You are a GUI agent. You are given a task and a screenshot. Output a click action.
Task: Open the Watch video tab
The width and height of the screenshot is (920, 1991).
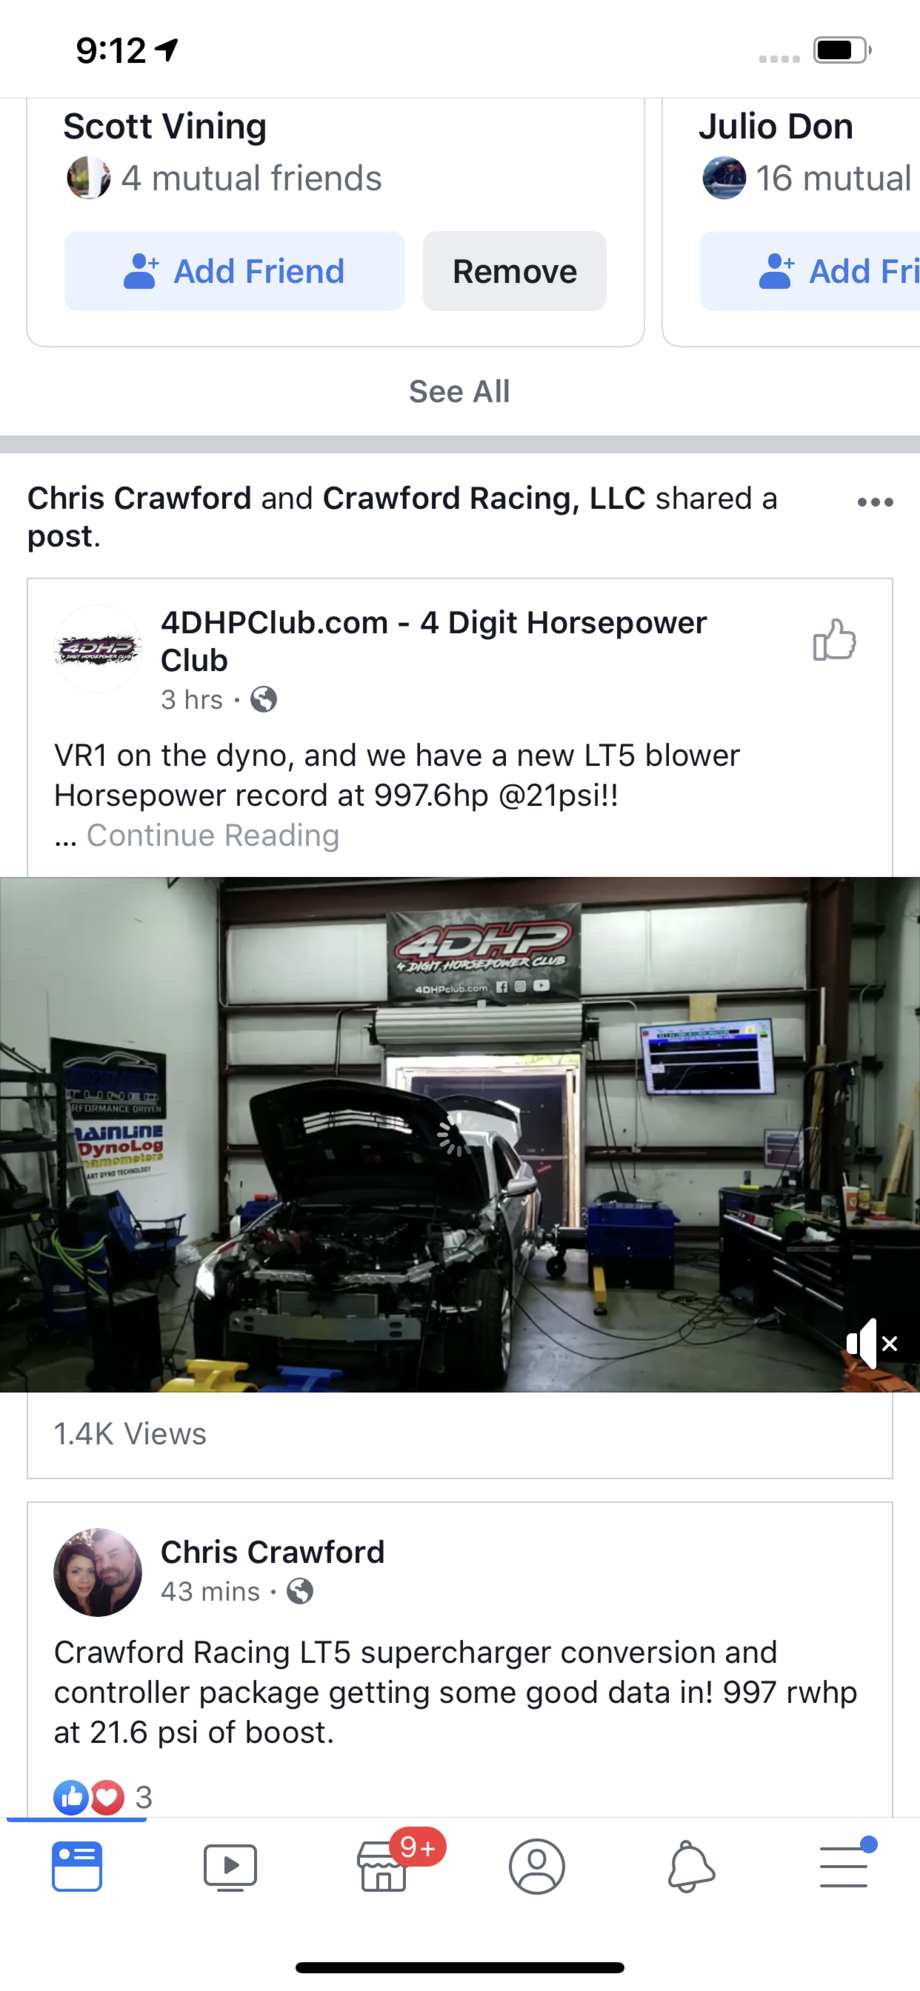click(x=230, y=1867)
